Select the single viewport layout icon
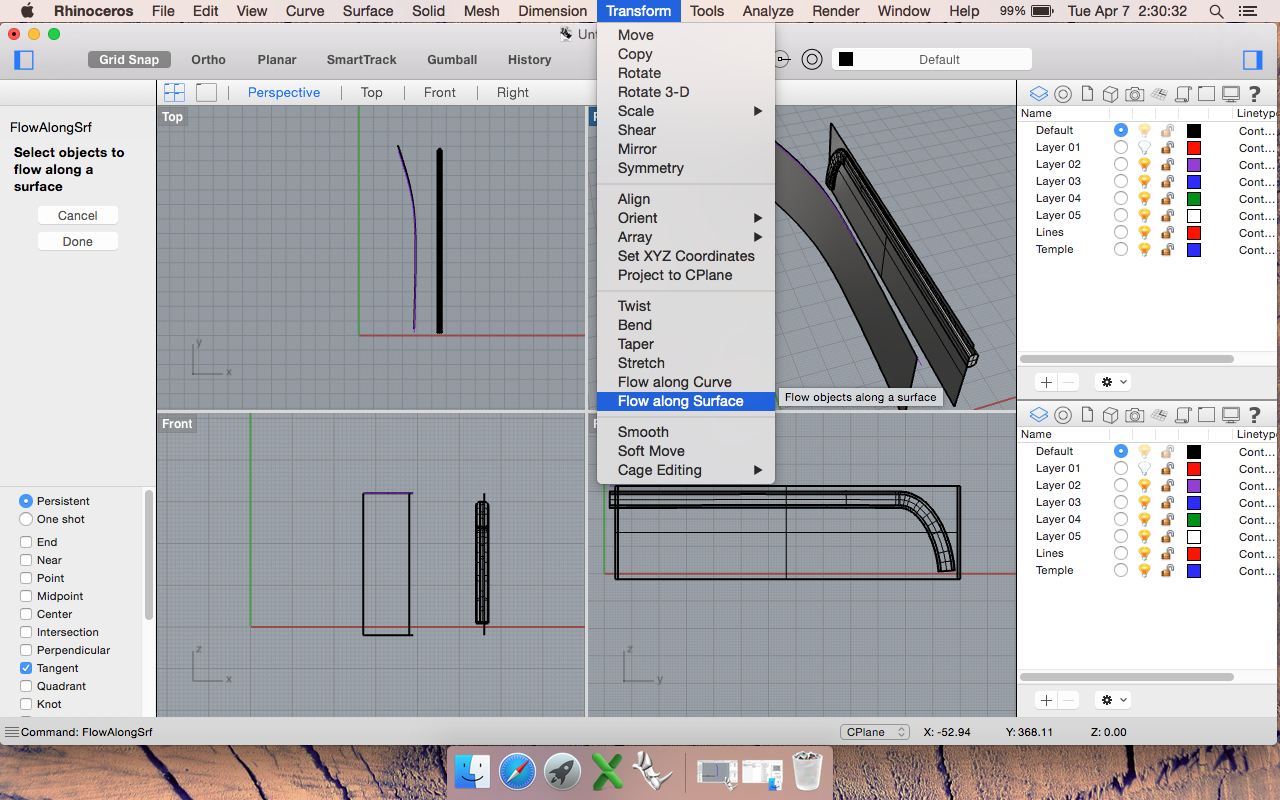This screenshot has height=800, width=1280. click(x=205, y=91)
